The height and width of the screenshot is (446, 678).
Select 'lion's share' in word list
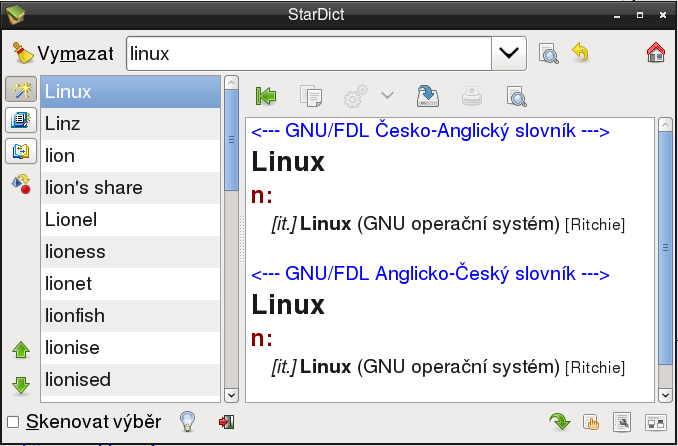pyautogui.click(x=94, y=187)
